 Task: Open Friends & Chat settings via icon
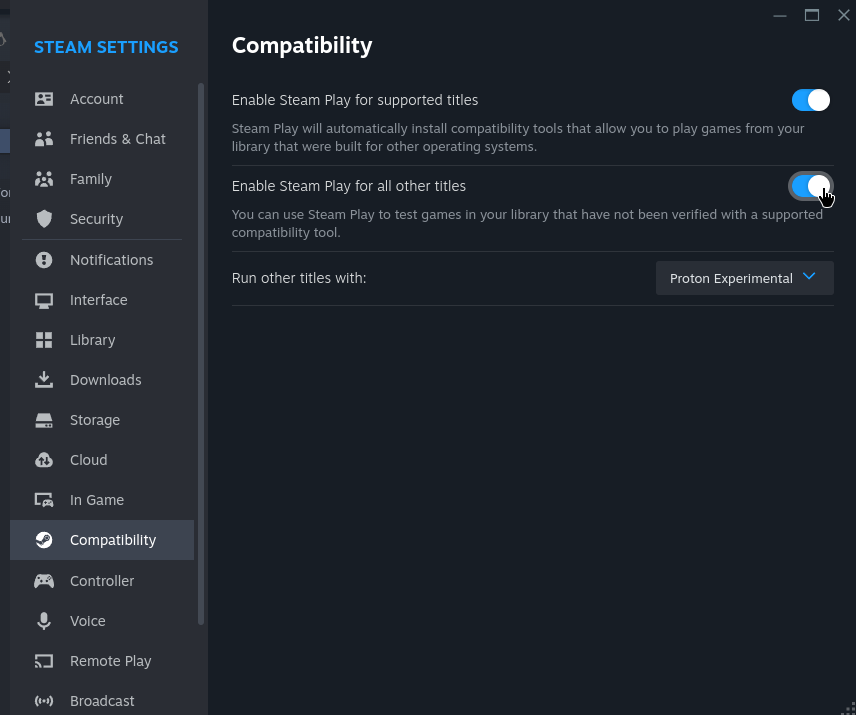pos(44,139)
